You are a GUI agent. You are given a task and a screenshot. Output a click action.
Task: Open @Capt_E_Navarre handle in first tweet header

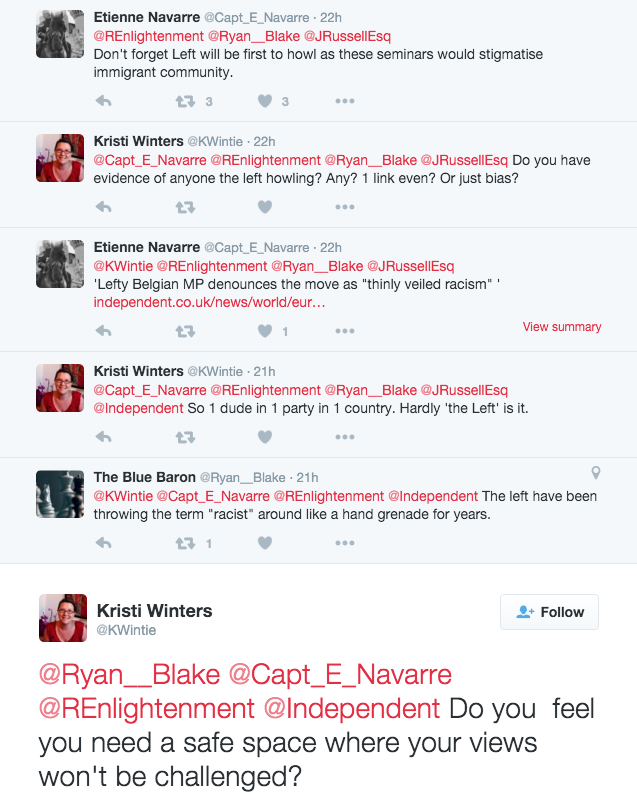pos(257,18)
